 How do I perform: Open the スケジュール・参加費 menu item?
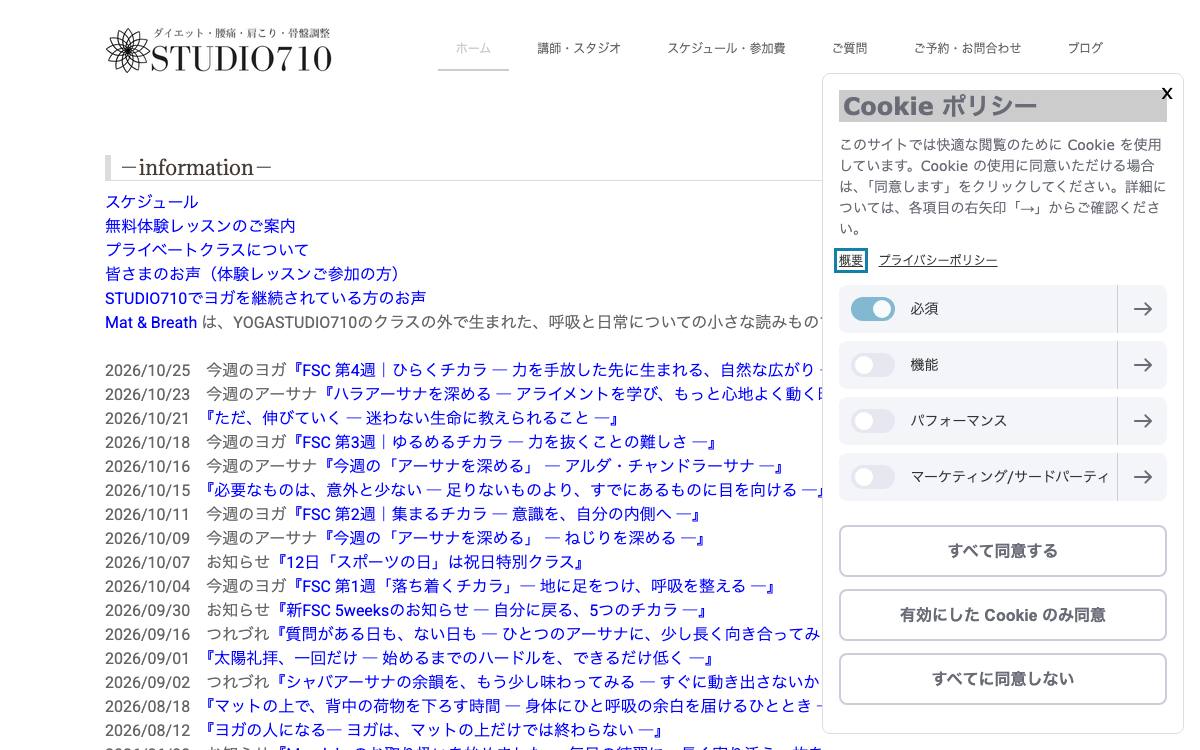click(x=726, y=48)
